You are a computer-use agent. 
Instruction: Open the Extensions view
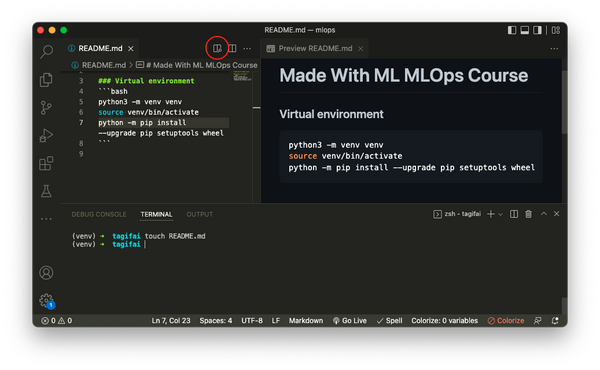point(46,163)
